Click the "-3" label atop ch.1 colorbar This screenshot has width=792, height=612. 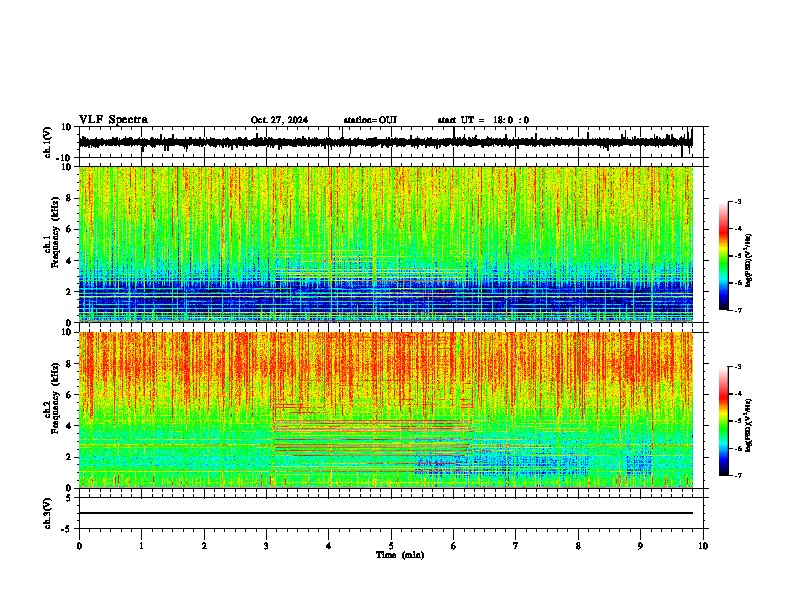coord(737,201)
